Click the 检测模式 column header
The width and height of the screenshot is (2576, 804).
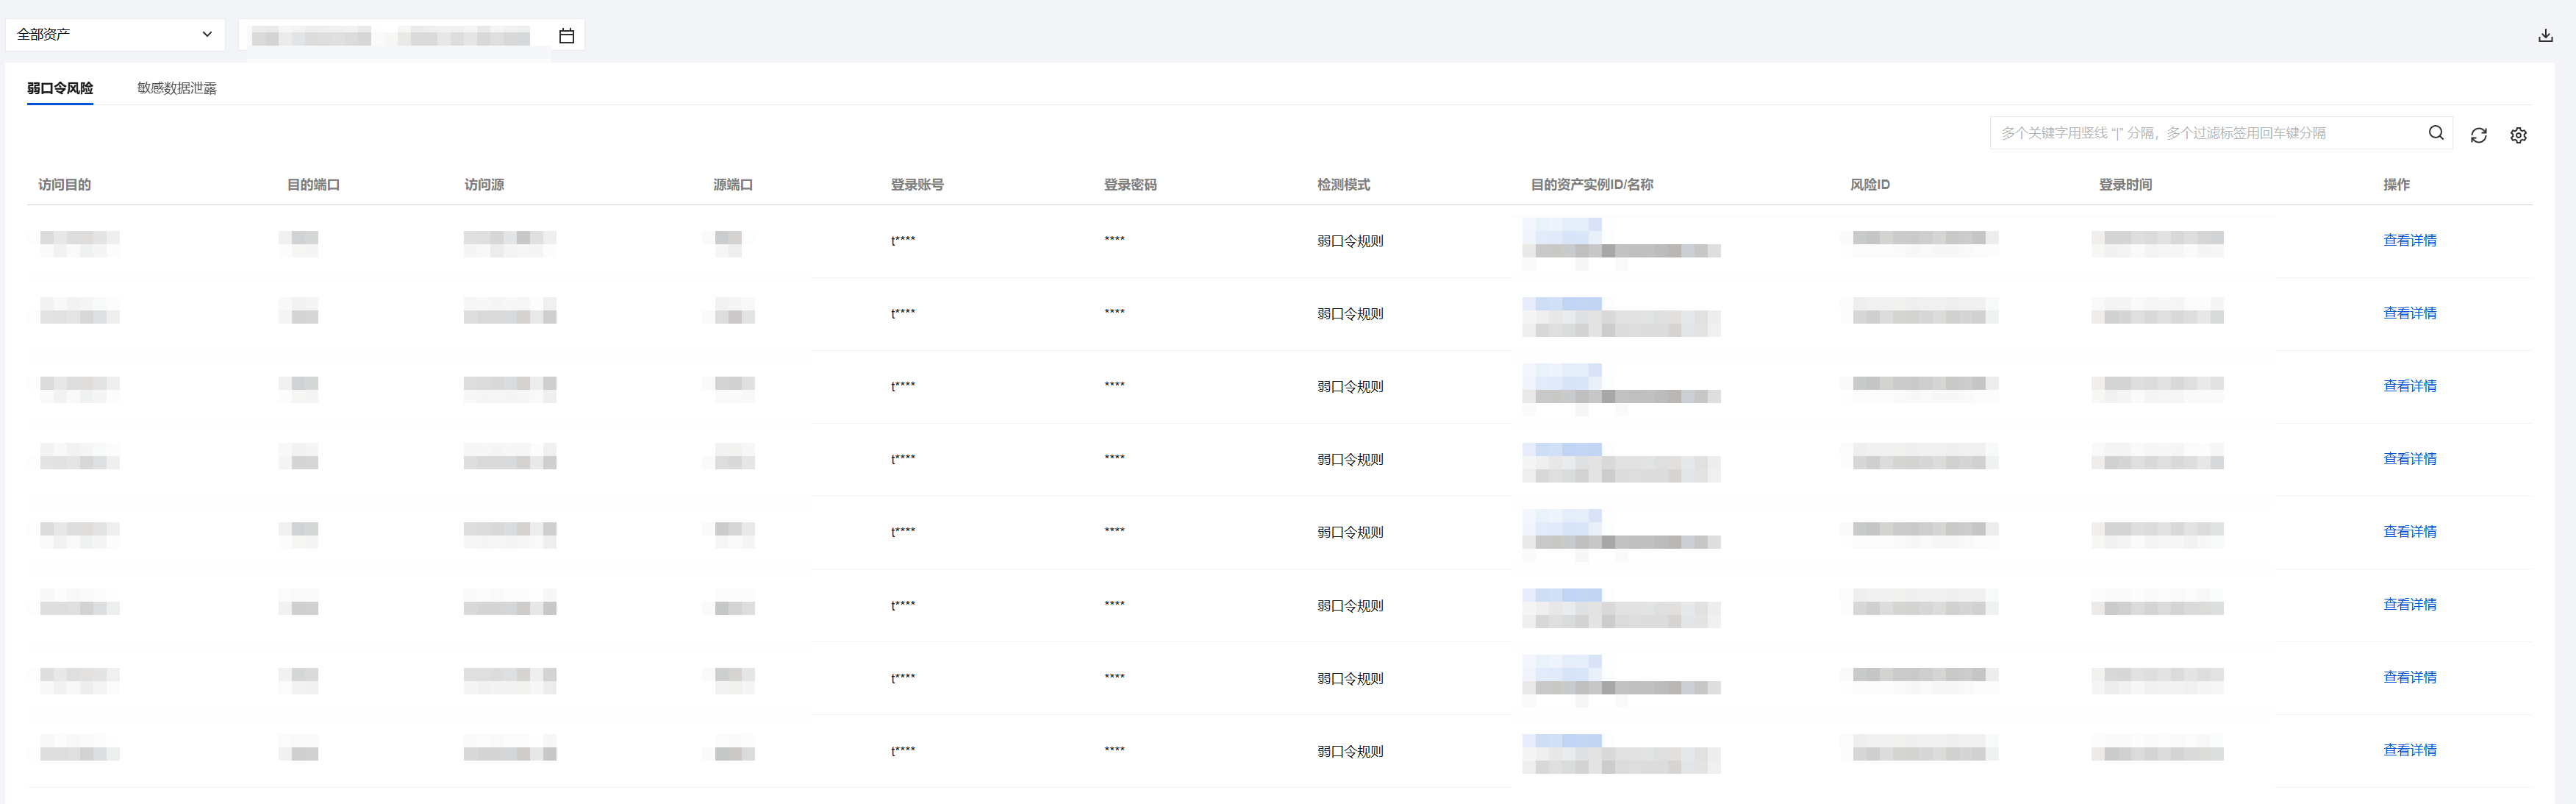1343,185
